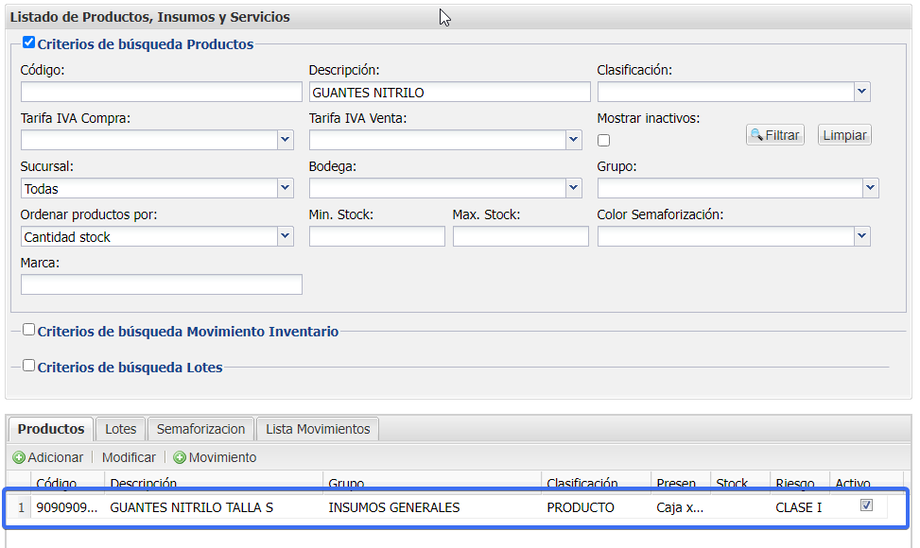
Task: Expand the Color Semaforización dropdown
Action: 862,236
